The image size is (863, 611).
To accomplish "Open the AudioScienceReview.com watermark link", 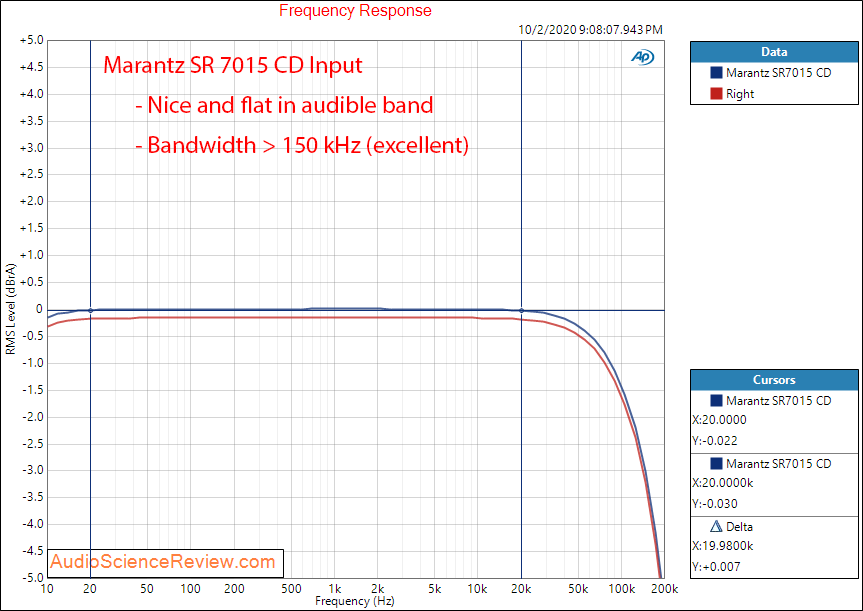I will tap(163, 562).
